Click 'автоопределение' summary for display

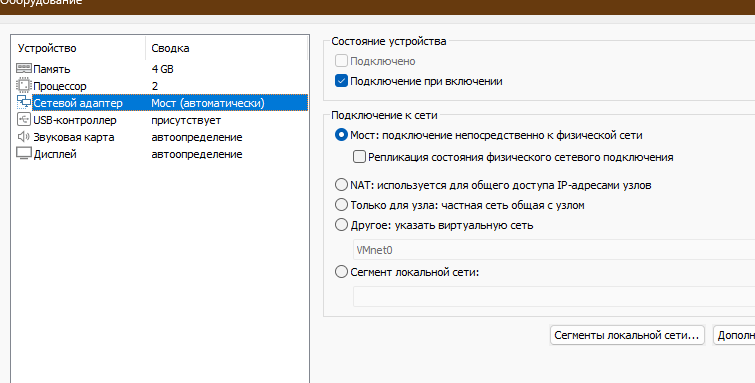tap(196, 154)
